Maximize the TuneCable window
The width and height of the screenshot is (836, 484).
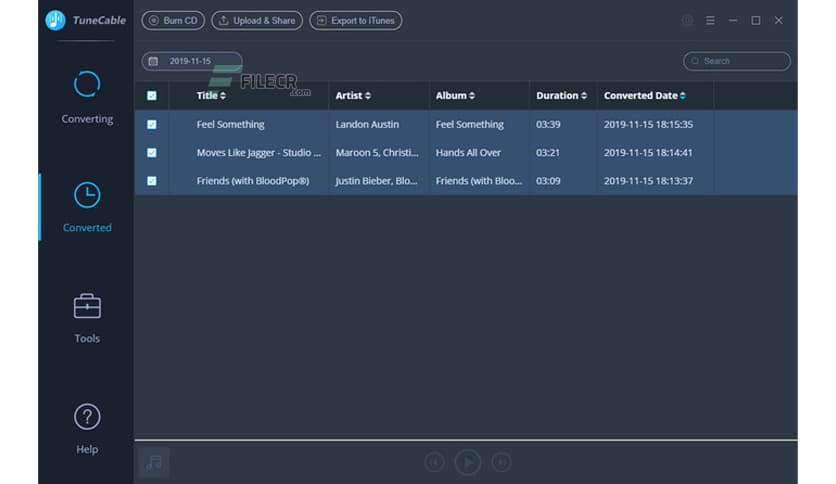pyautogui.click(x=756, y=20)
